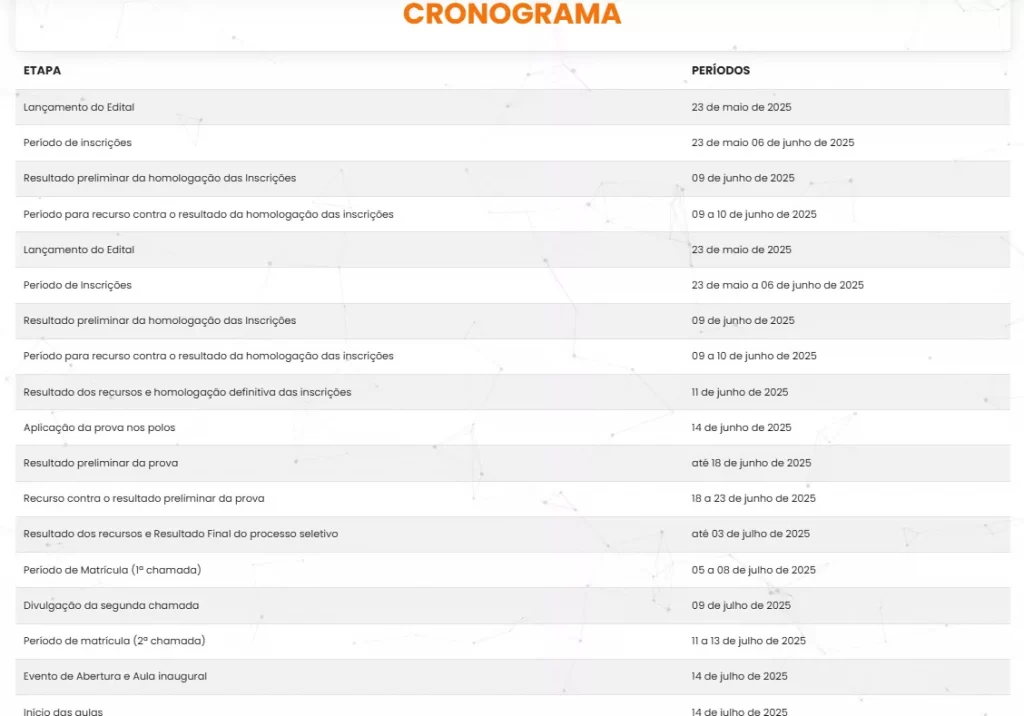Viewport: 1024px width, 716px height.
Task: Click 'Resultado Final do processo seletivo' row
Action: point(181,534)
